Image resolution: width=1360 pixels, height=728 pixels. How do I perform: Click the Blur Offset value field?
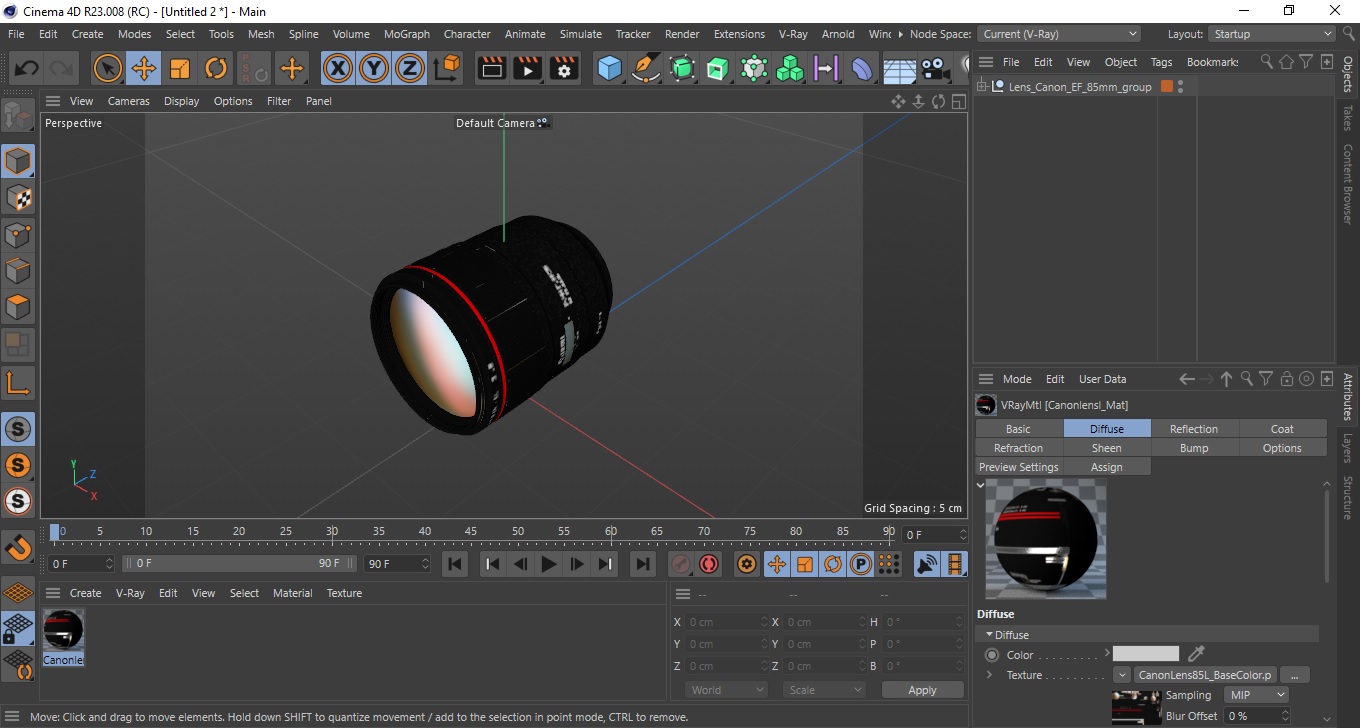click(x=1255, y=716)
